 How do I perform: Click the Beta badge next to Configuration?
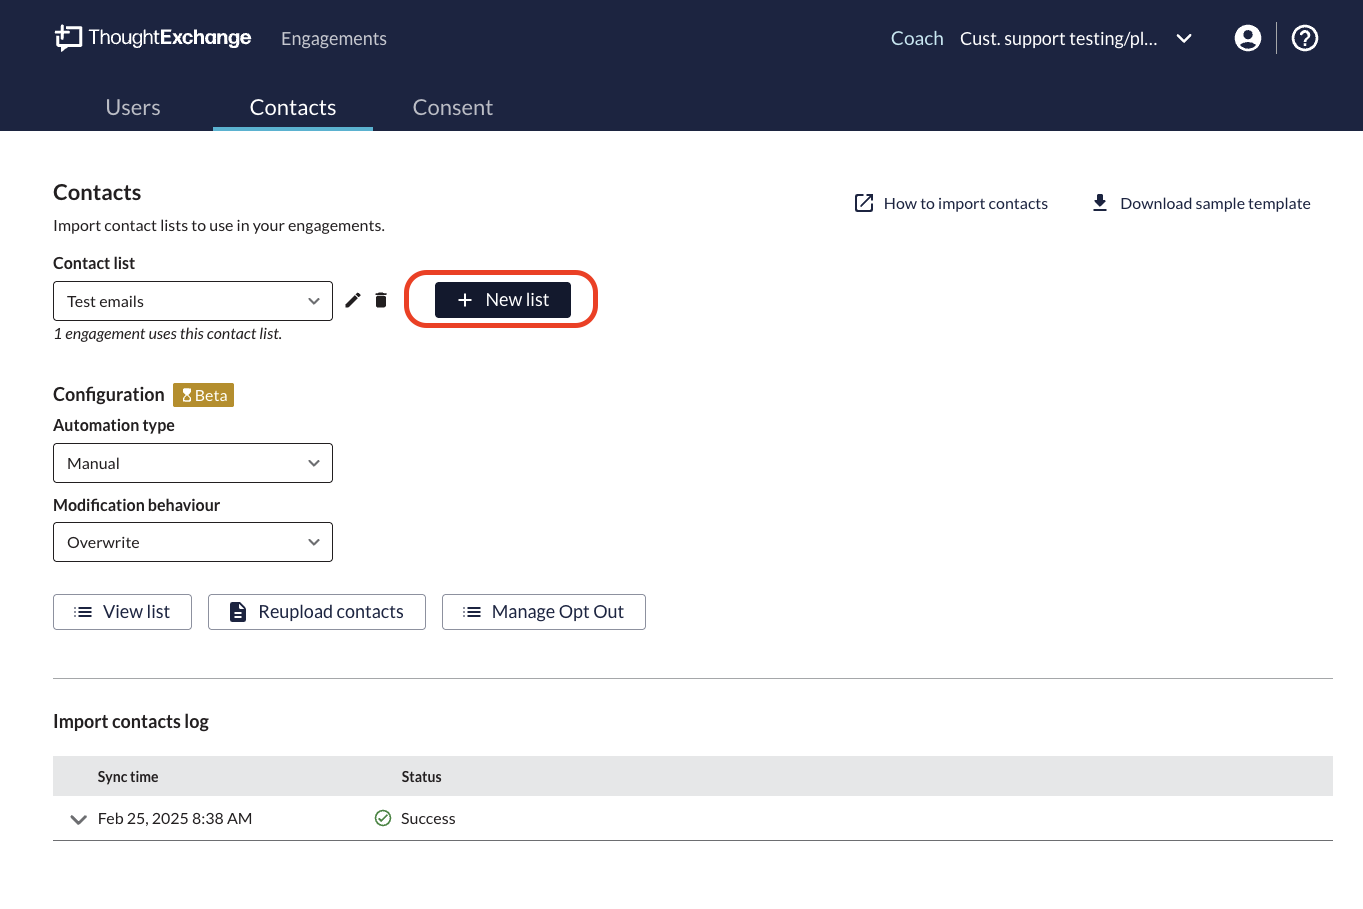(x=203, y=395)
